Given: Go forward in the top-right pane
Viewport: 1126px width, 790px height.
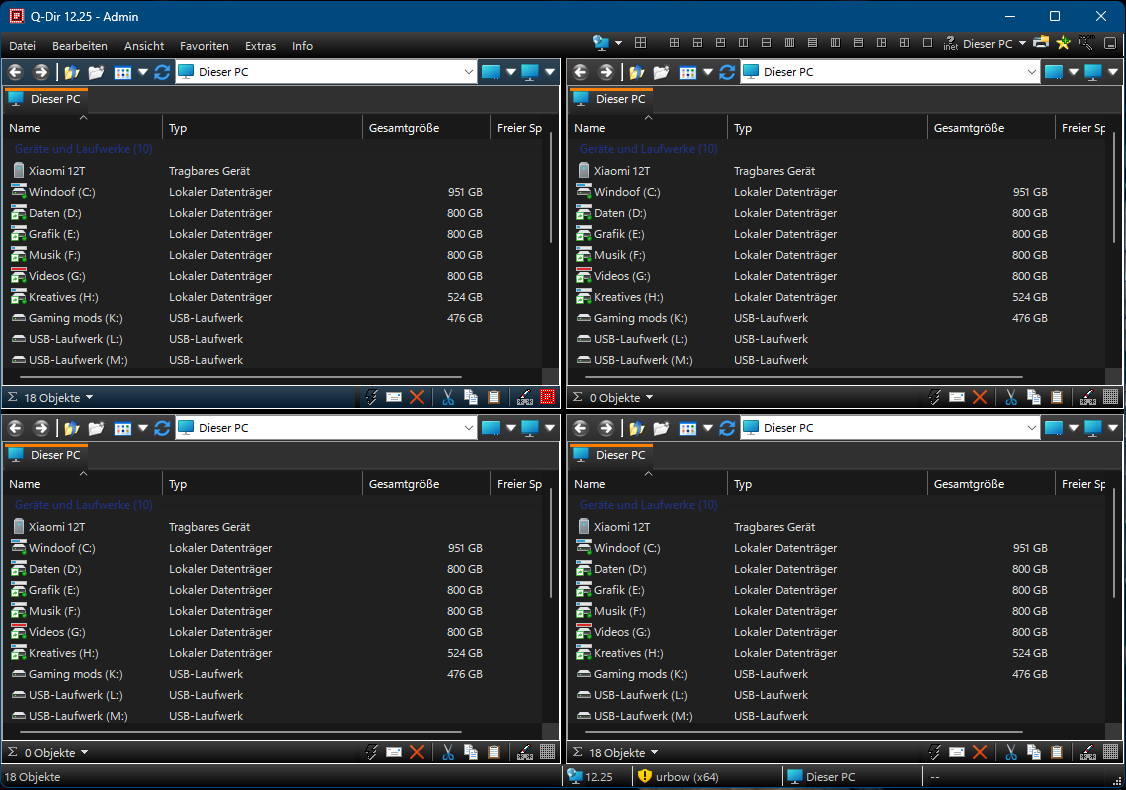Looking at the screenshot, I should coord(606,72).
